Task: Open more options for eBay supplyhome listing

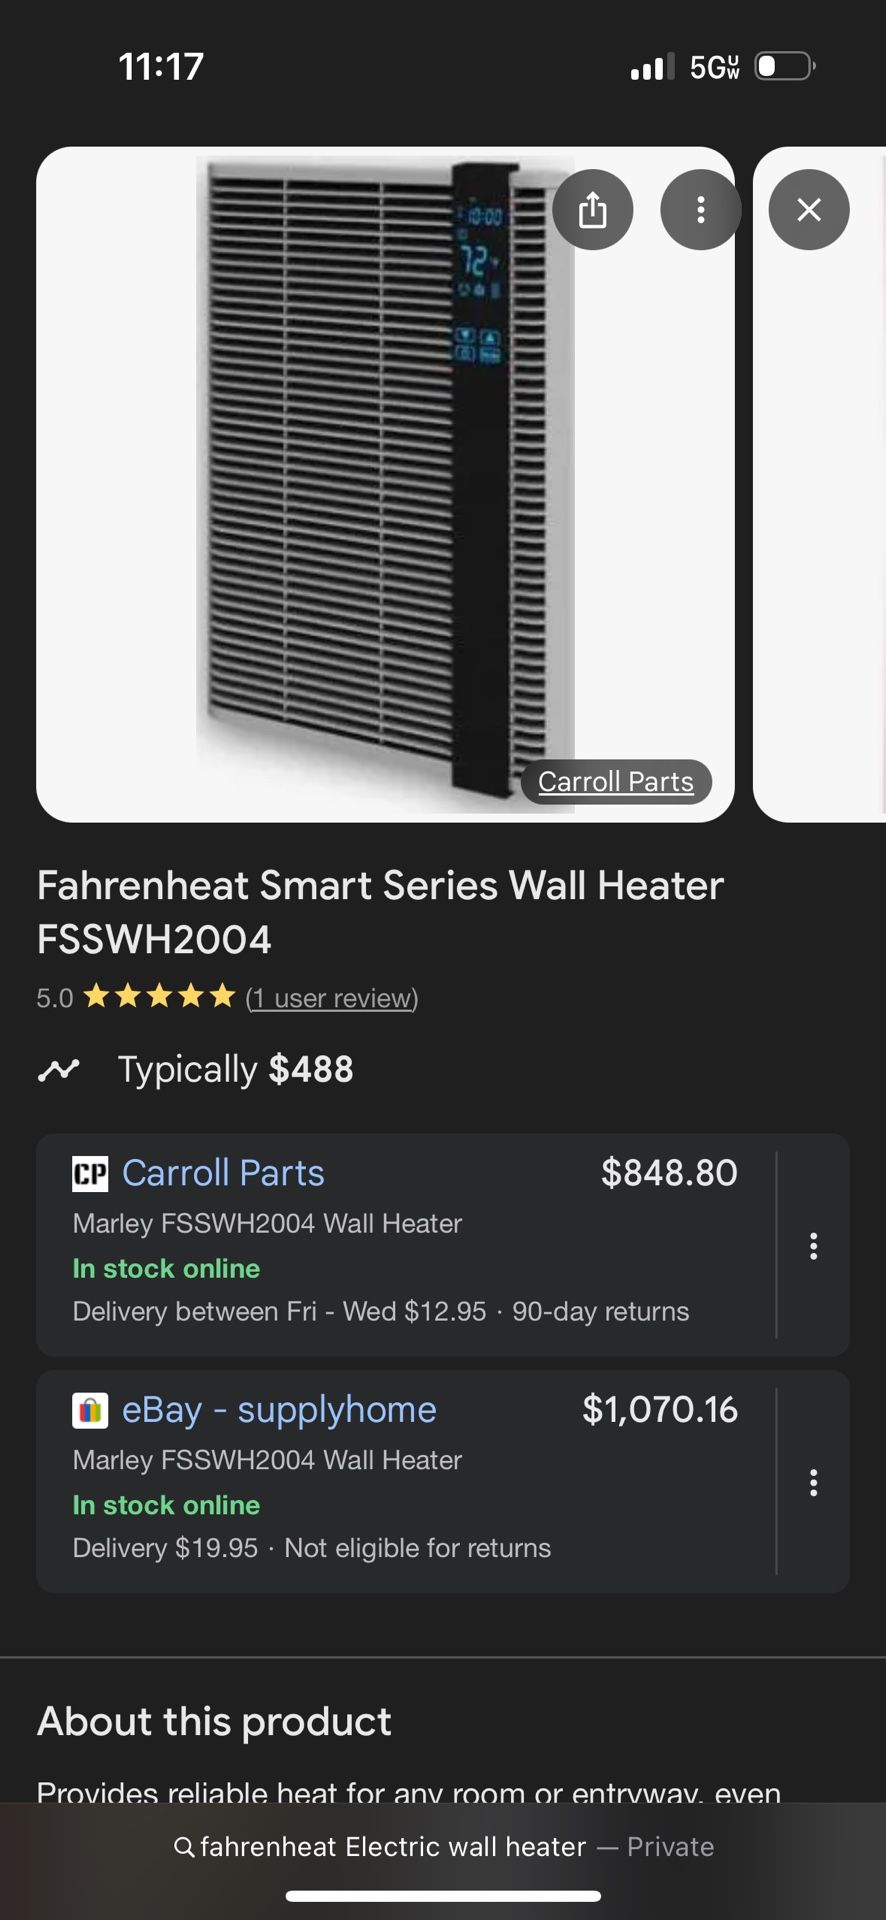Action: tap(814, 1483)
